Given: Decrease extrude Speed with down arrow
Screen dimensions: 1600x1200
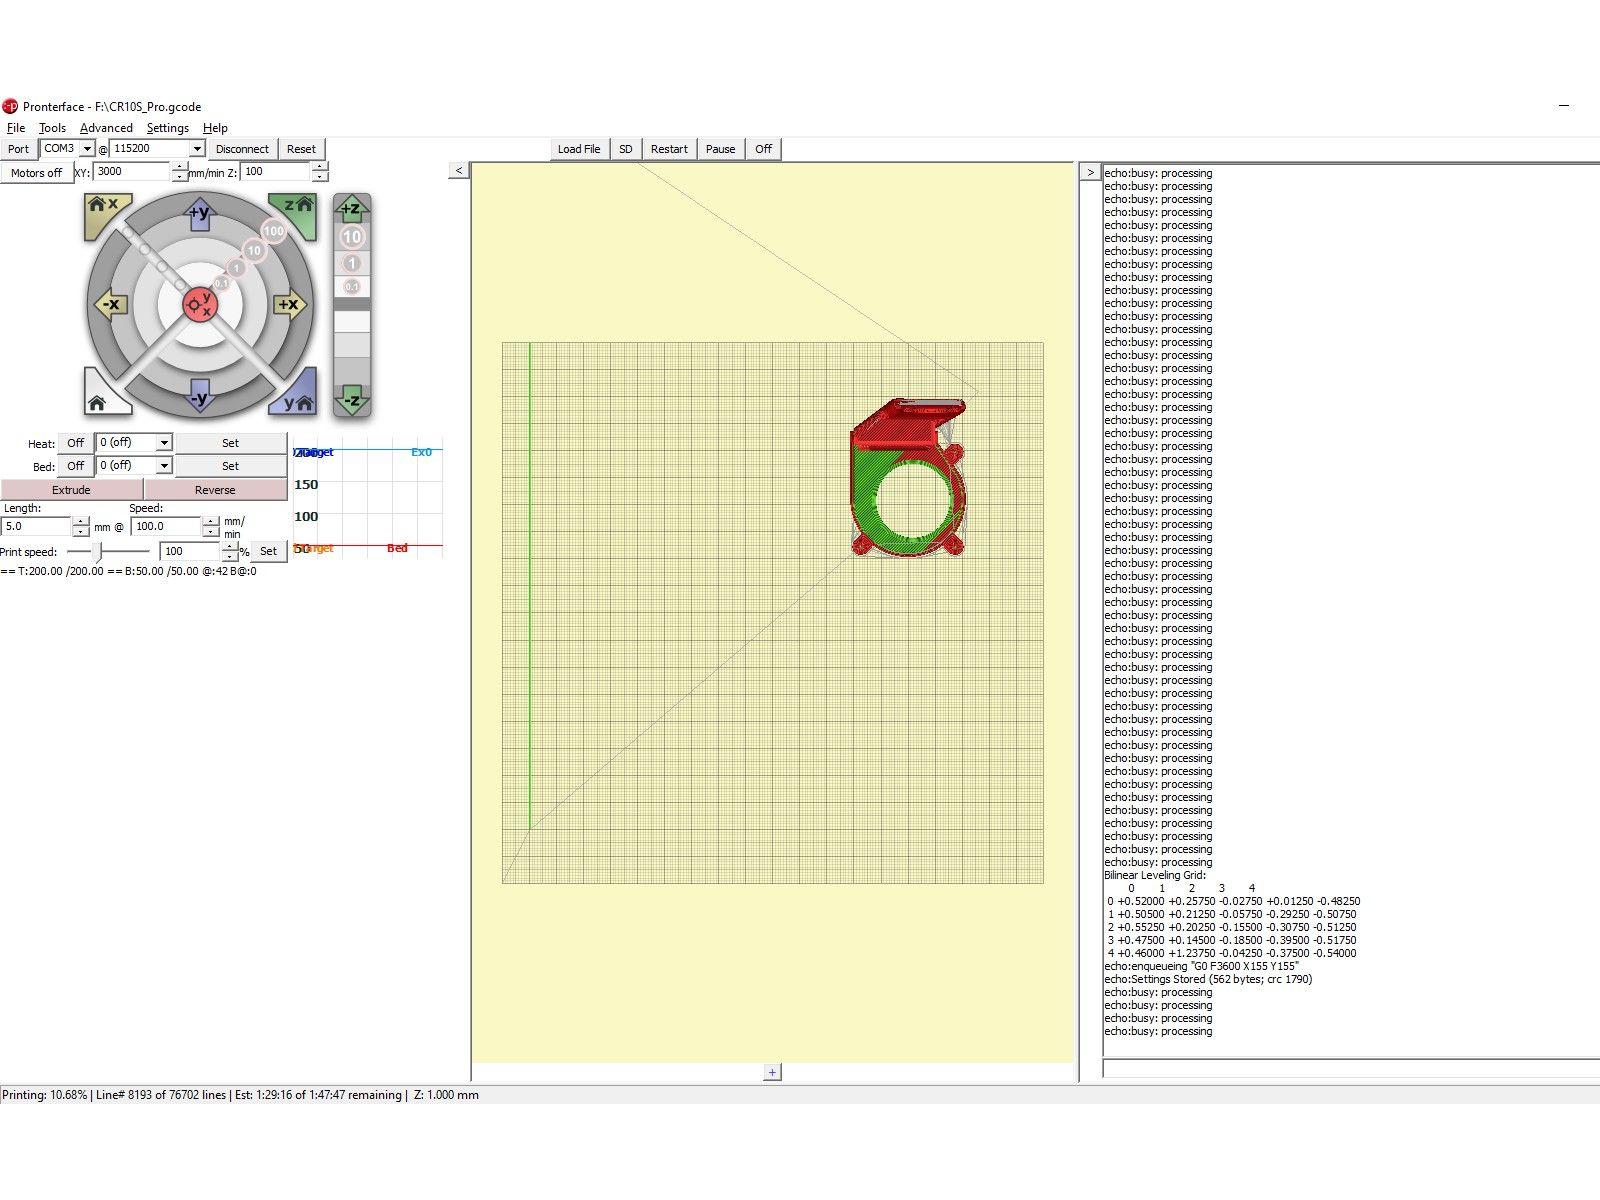Looking at the screenshot, I should [211, 532].
